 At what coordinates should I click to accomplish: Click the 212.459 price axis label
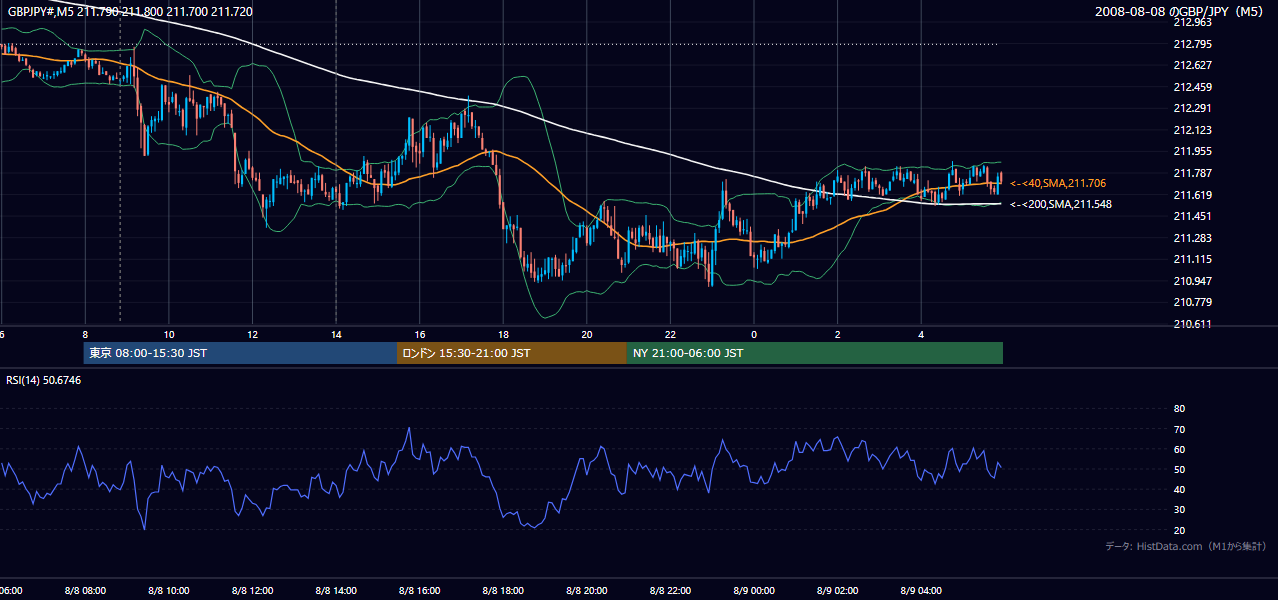pos(1192,87)
